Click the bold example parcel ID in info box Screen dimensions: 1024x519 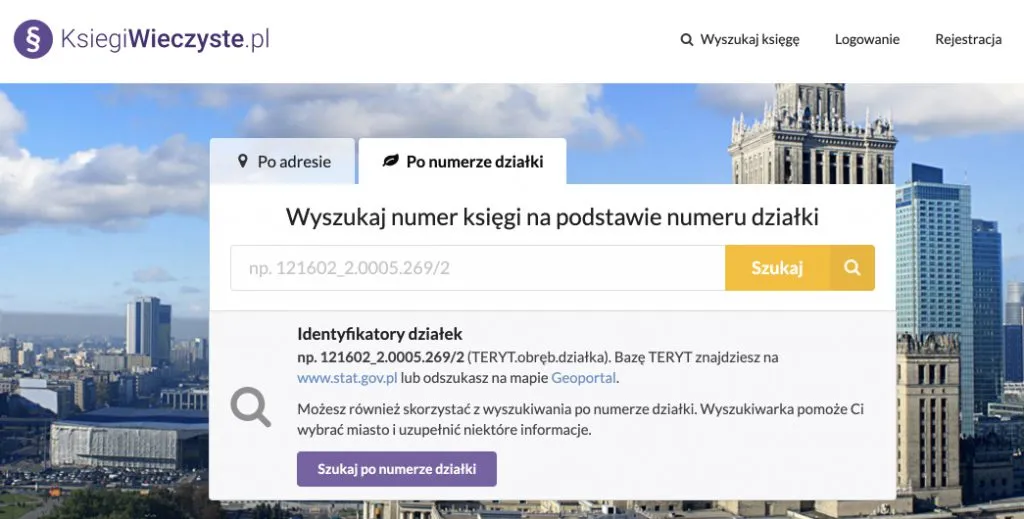[x=381, y=357]
